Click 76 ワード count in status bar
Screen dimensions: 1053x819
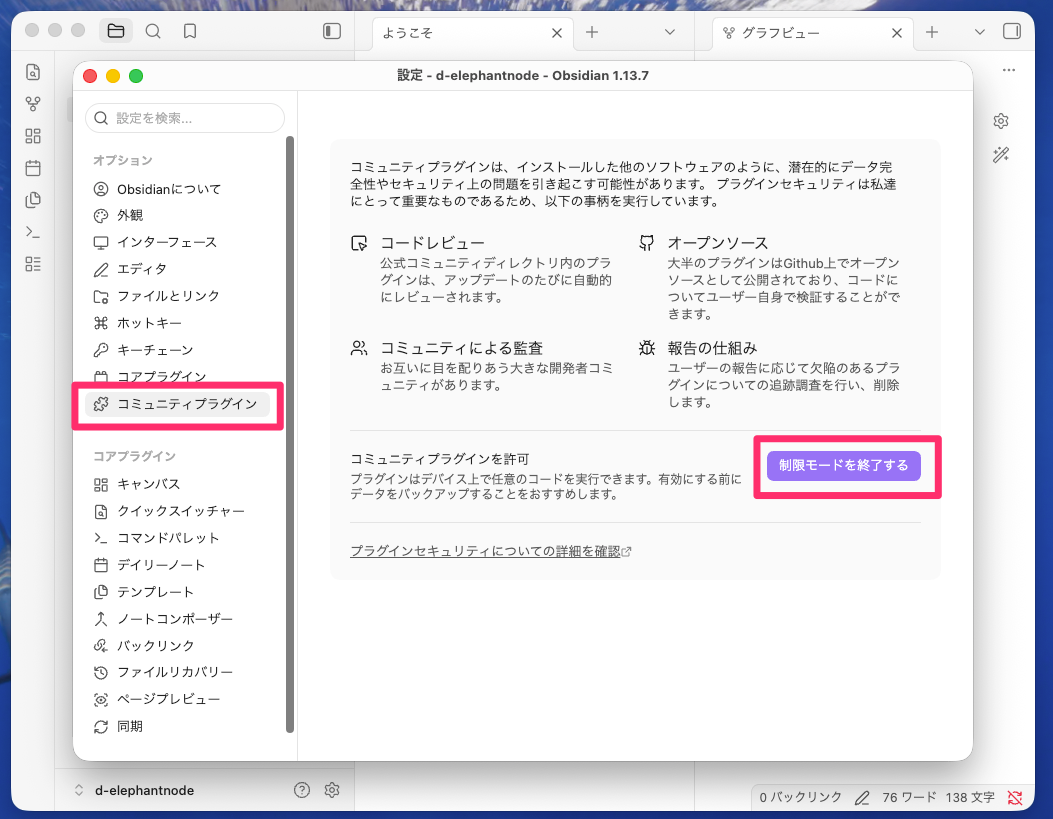pyautogui.click(x=909, y=798)
